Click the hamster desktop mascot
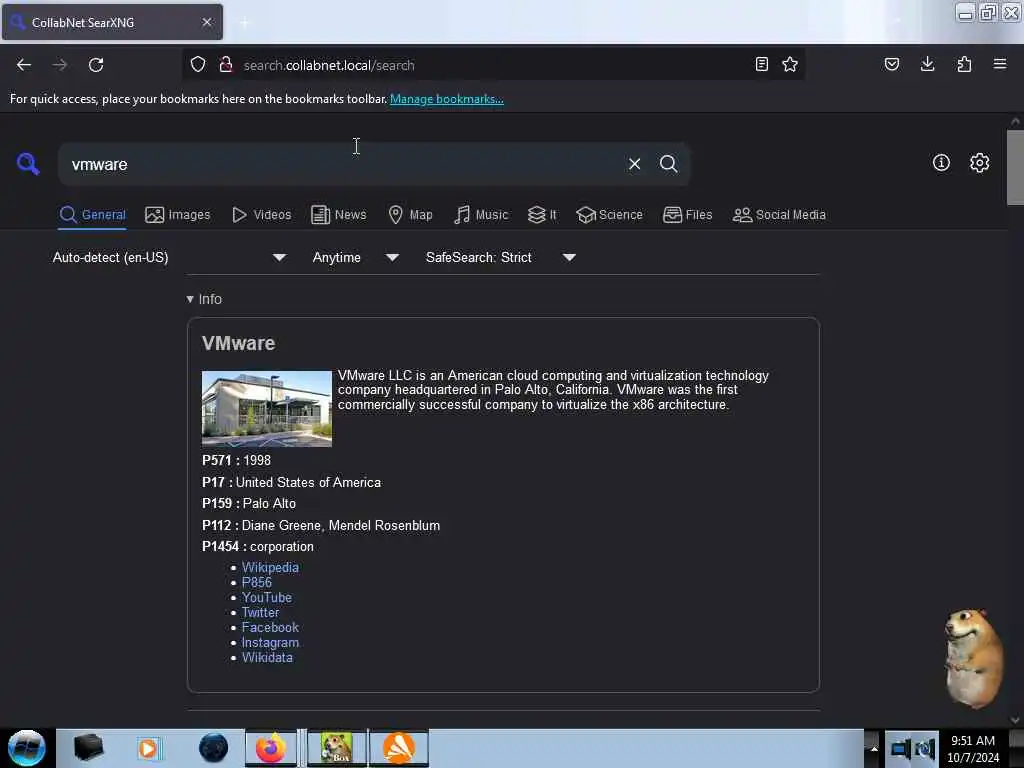 [972, 658]
